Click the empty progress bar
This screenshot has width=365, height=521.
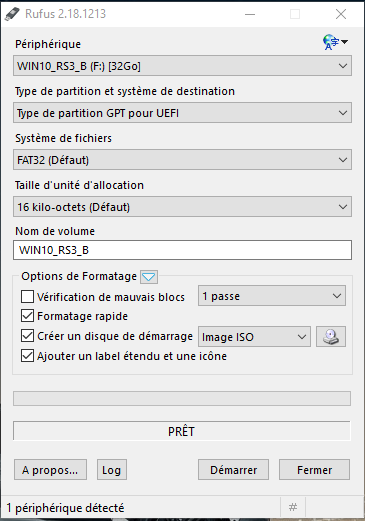[182, 398]
